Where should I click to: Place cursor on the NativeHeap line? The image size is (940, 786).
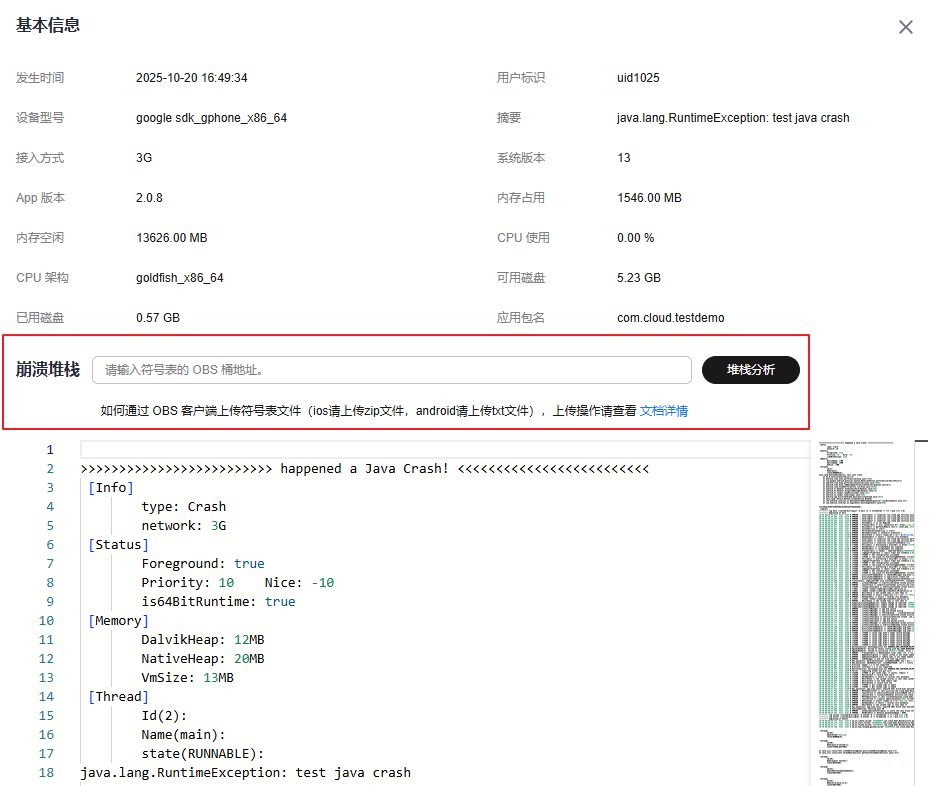tap(202, 659)
